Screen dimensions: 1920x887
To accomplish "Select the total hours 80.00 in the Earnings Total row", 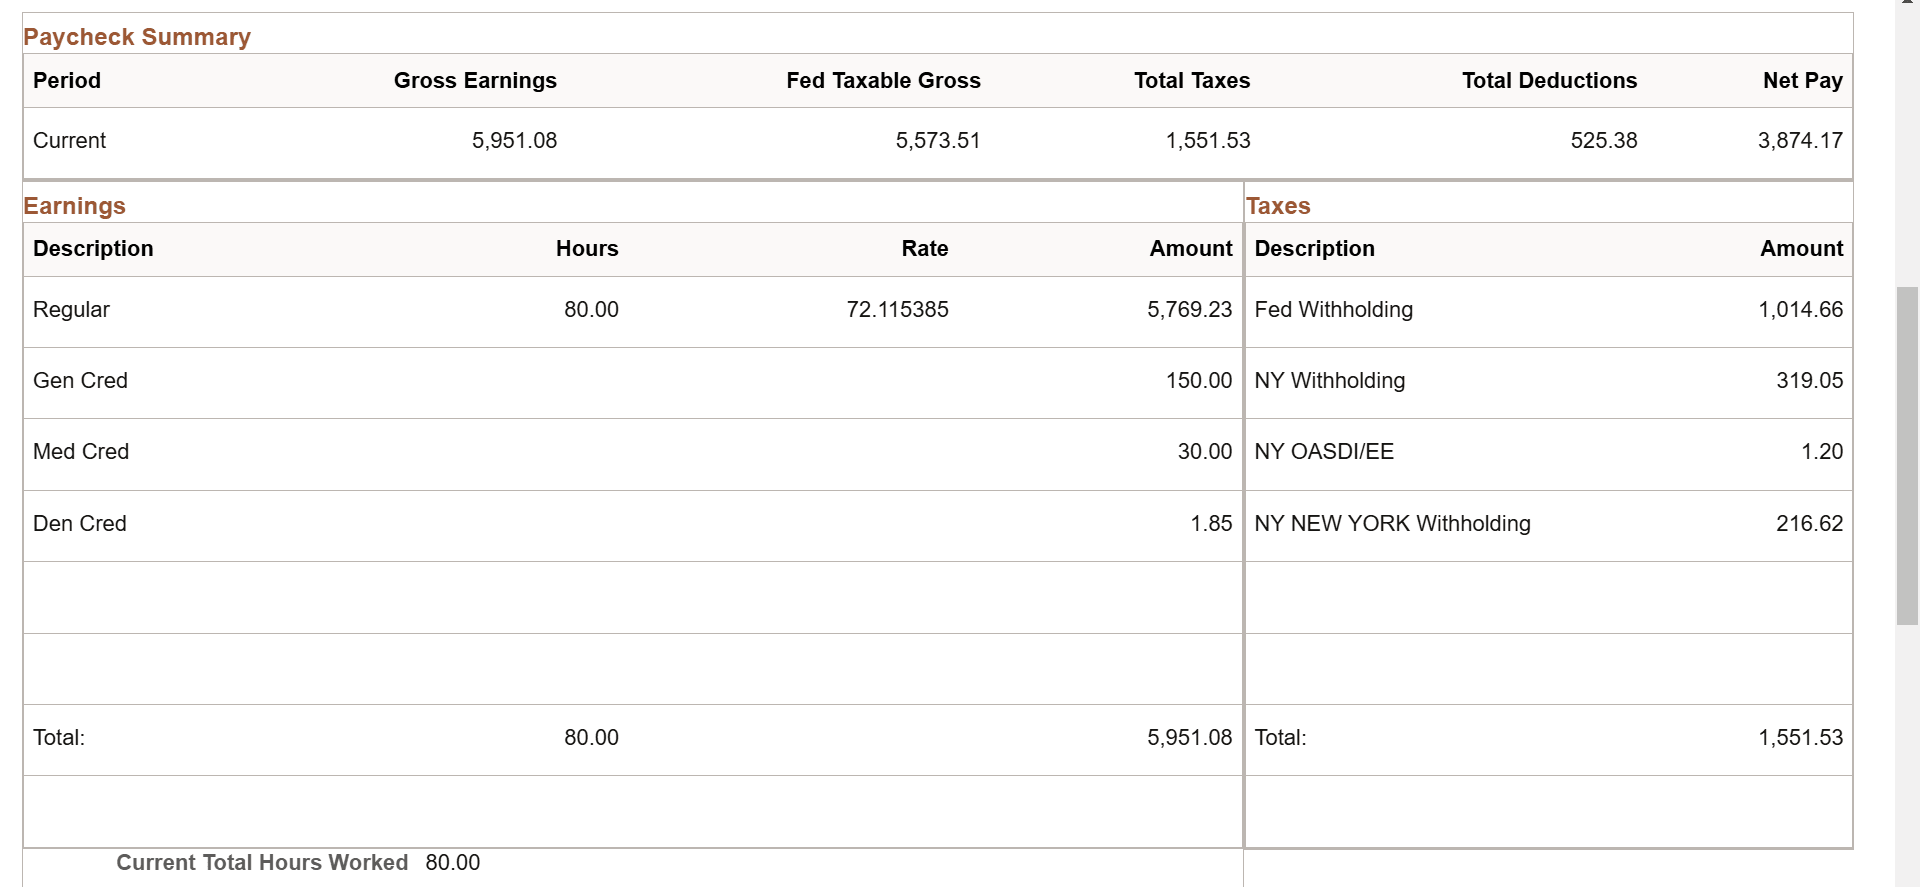I will (x=591, y=738).
